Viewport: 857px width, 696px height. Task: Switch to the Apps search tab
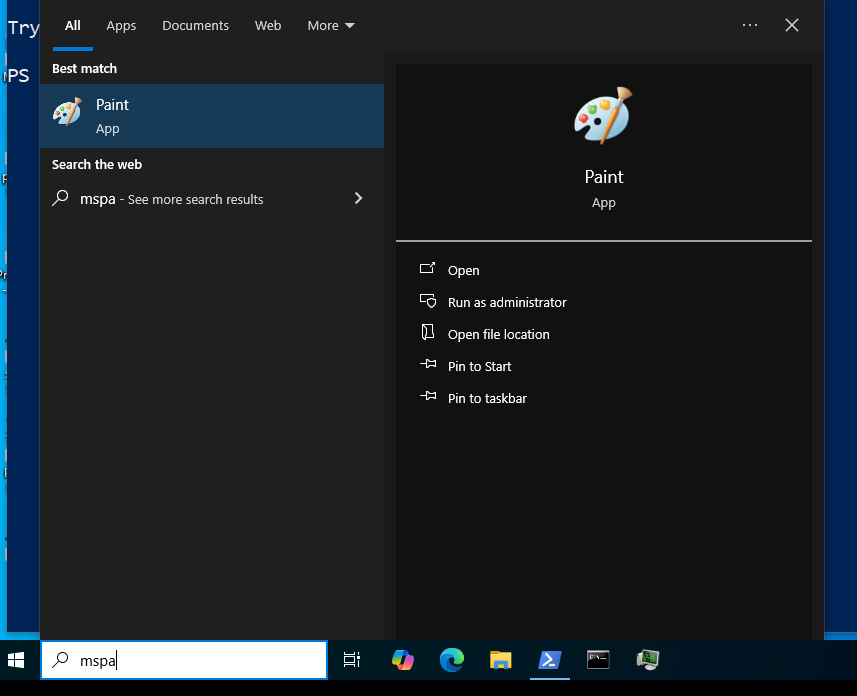coord(121,26)
